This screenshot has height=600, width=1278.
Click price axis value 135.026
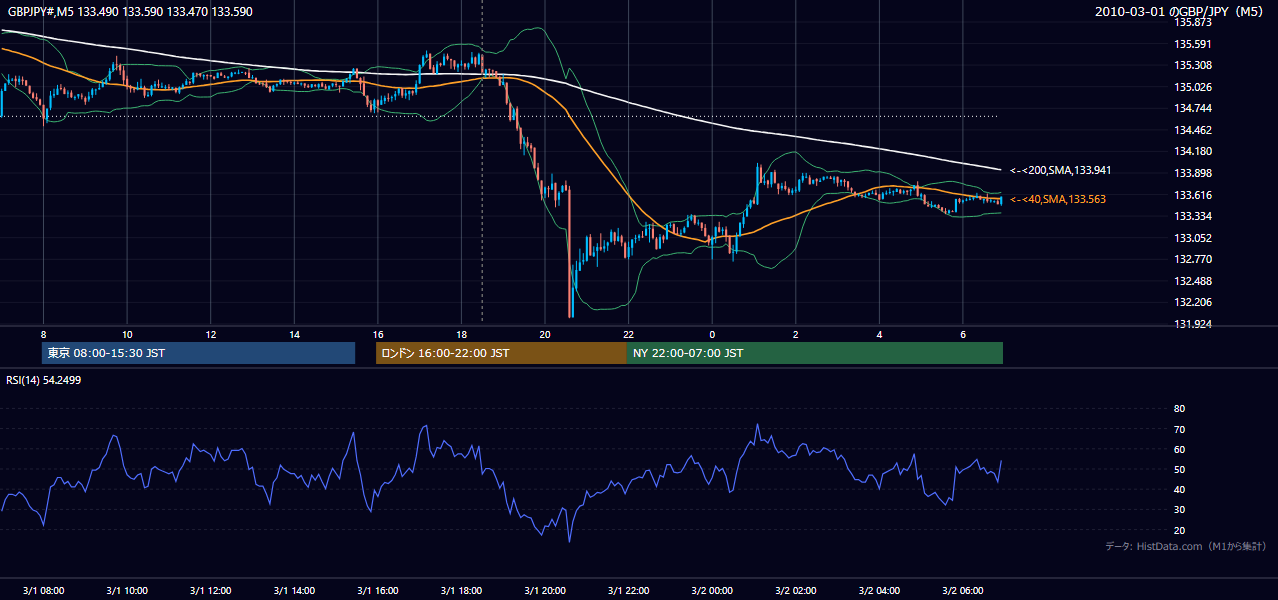1192,87
